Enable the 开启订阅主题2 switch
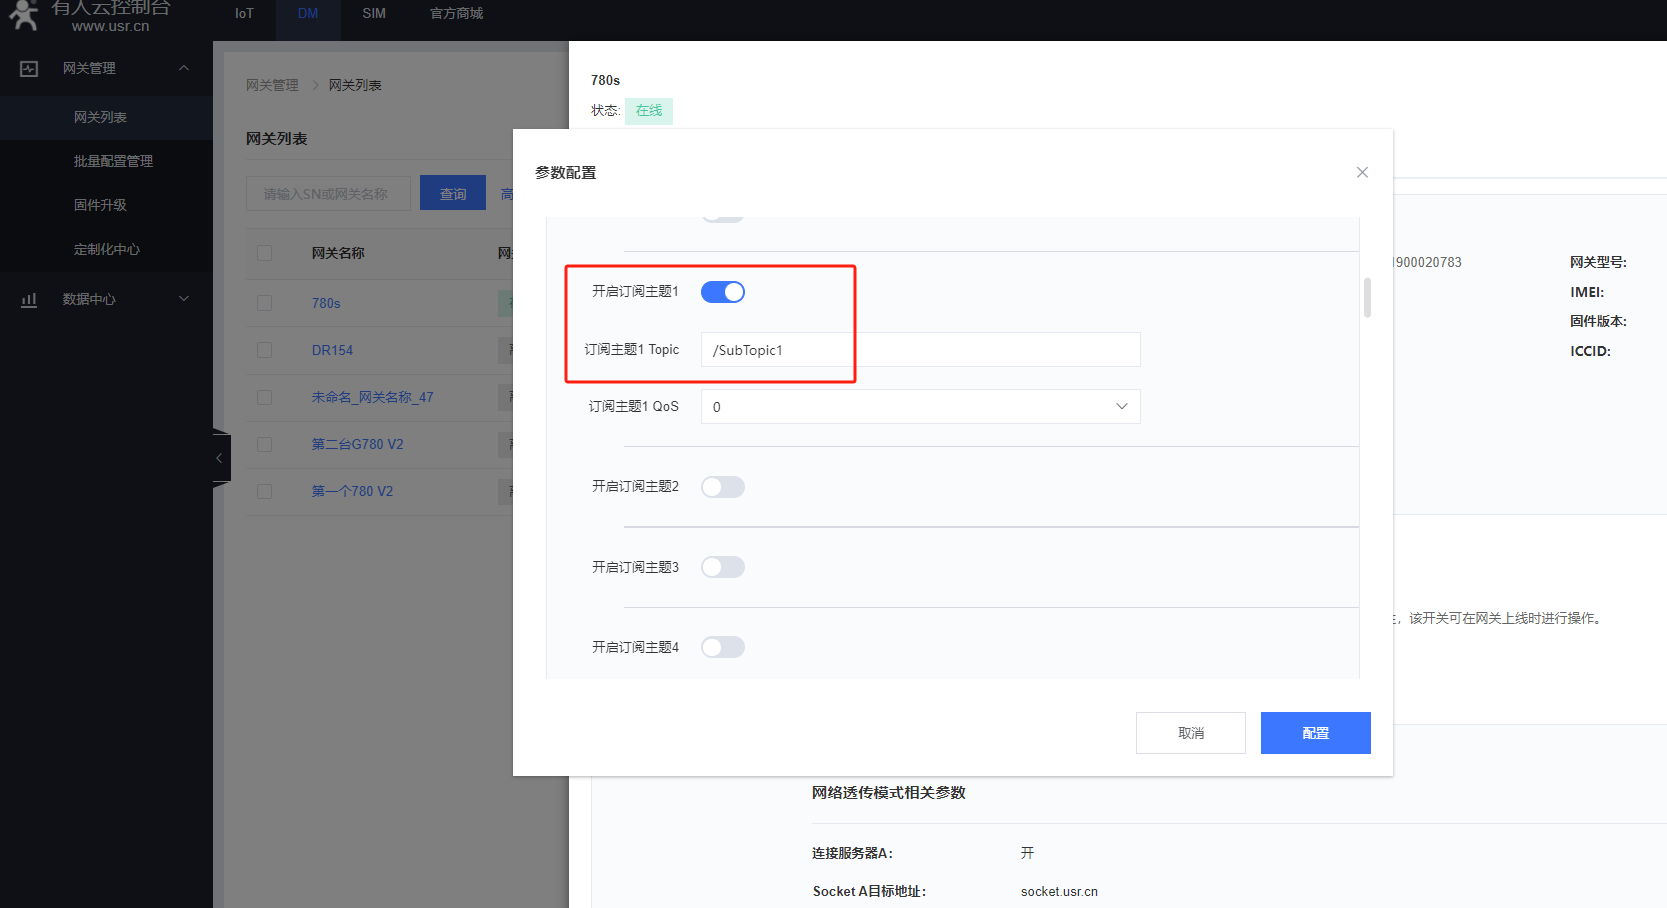Viewport: 1667px width, 908px height. pos(722,487)
